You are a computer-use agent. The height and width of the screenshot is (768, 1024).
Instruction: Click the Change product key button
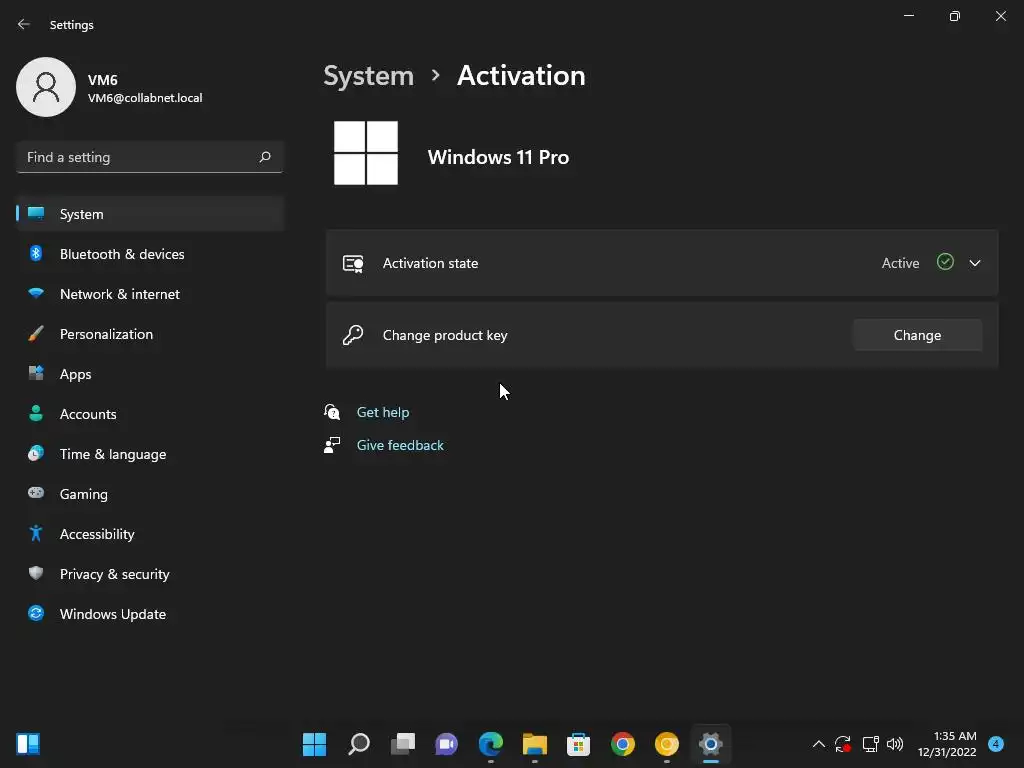pos(917,335)
